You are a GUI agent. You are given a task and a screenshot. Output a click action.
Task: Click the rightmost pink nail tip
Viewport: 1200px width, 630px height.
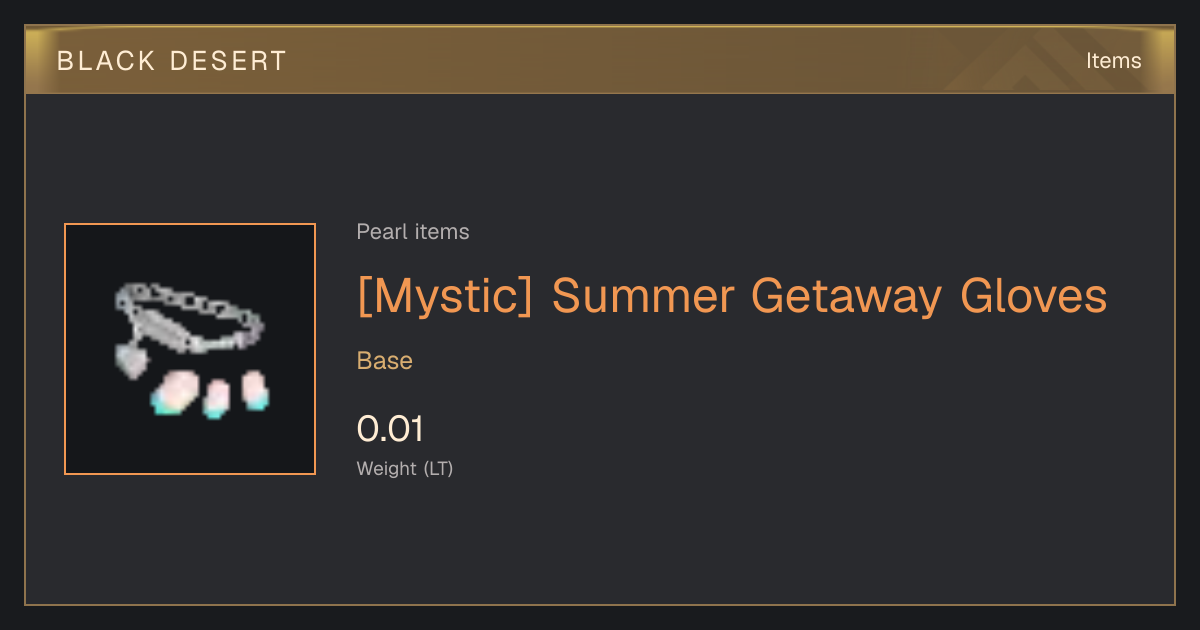pyautogui.click(x=255, y=390)
